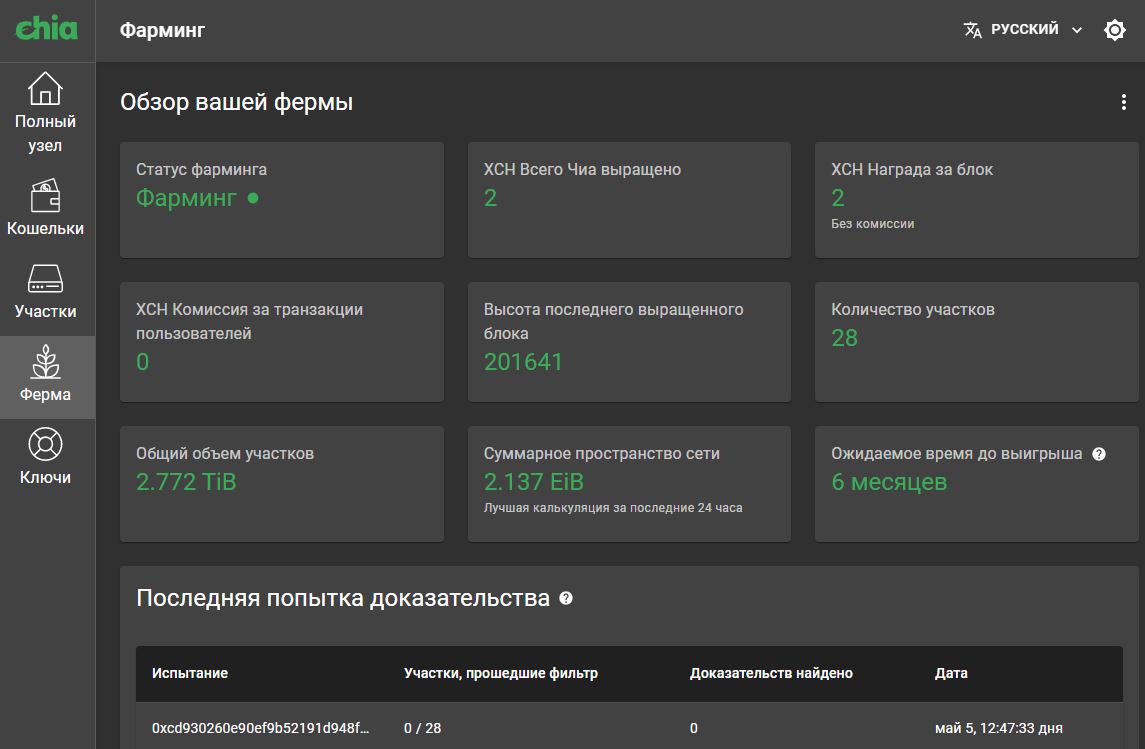Click the green Фарминг status text
Viewport: 1145px width, 749px height.
[x=186, y=198]
